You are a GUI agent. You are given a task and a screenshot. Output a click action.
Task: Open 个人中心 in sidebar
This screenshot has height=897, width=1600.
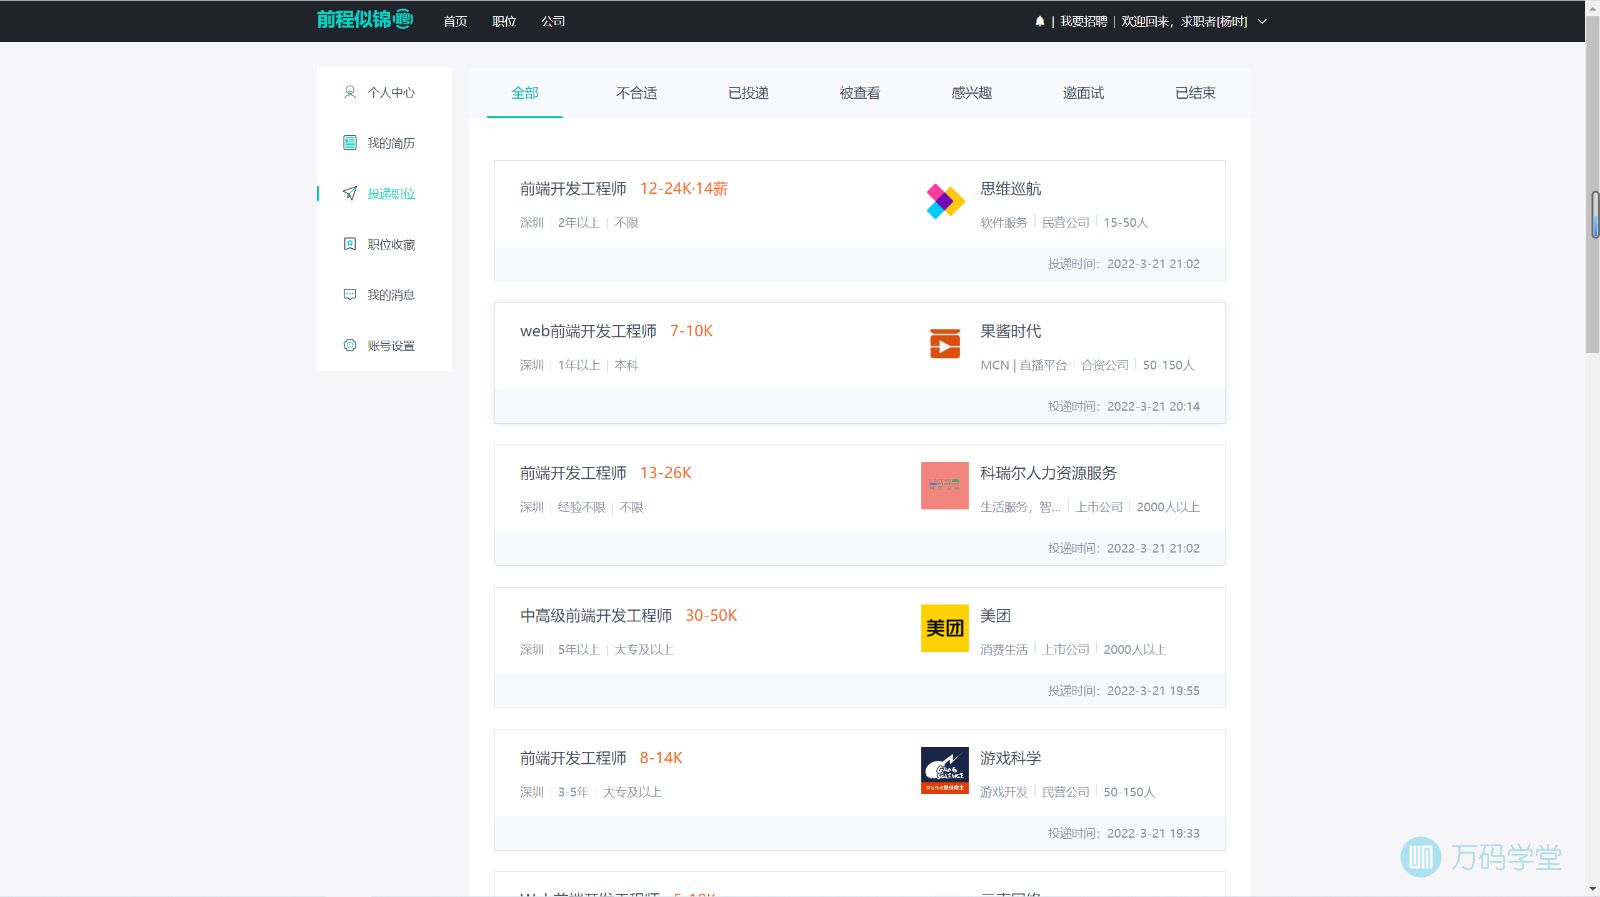391,92
